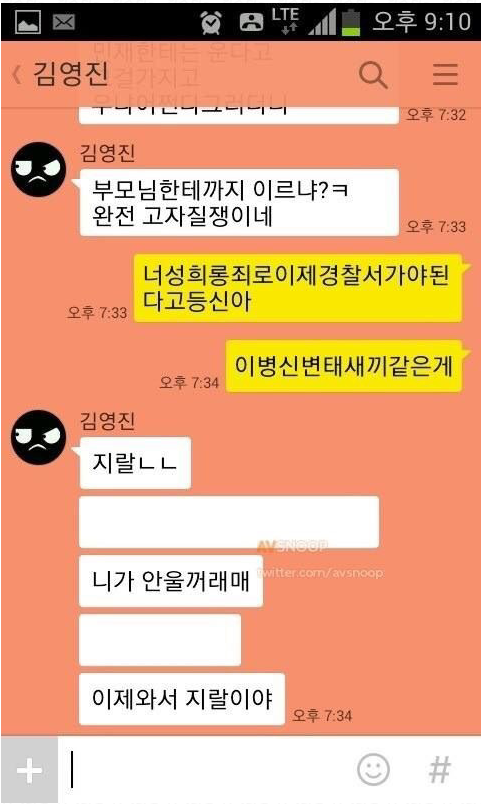This screenshot has height=804, width=481.
Task: Select the yellow bubble starting 너성희롱죄로
Action: (298, 288)
